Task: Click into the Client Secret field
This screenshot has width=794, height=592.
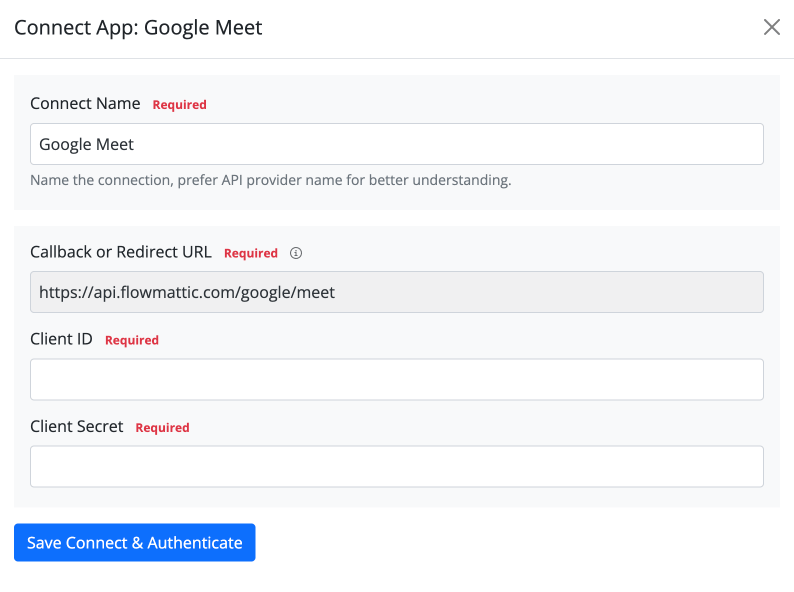Action: point(396,466)
